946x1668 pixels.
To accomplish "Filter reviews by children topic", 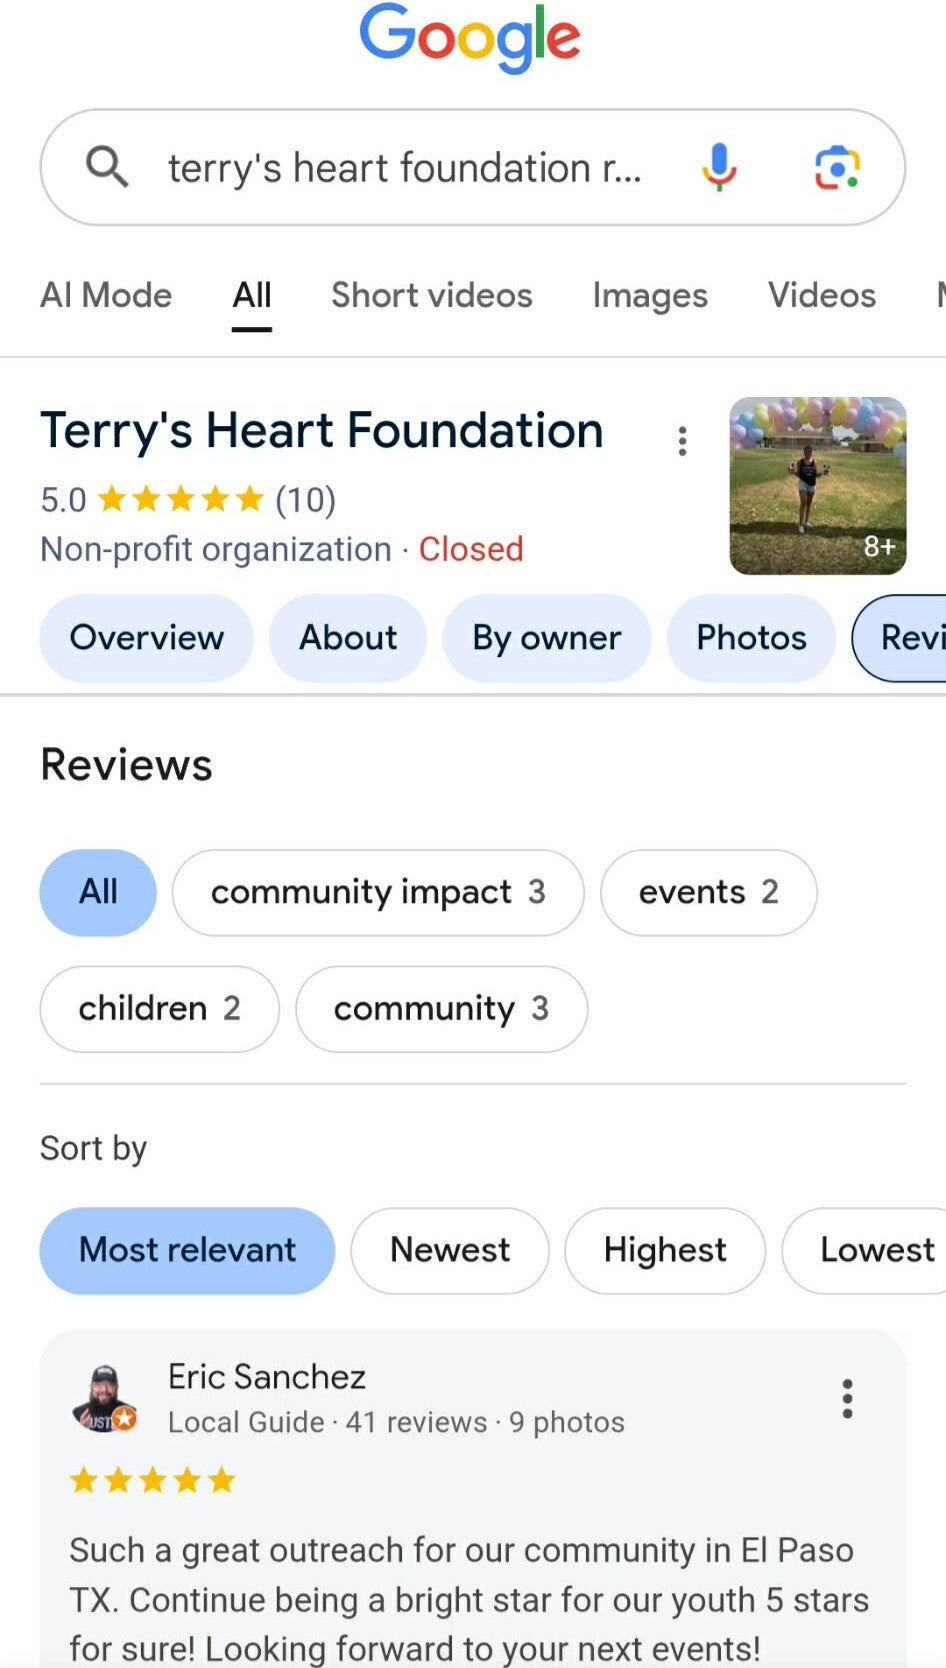I will (159, 1008).
